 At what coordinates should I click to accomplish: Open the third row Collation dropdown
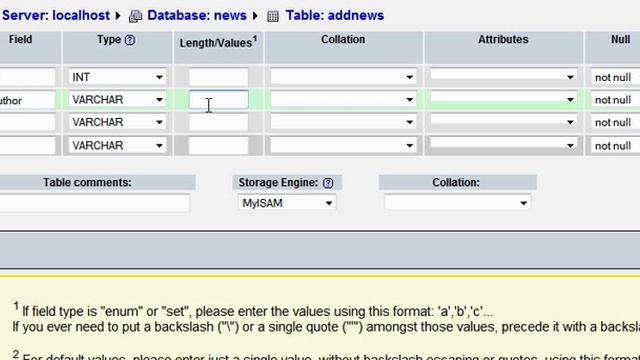[x=343, y=122]
